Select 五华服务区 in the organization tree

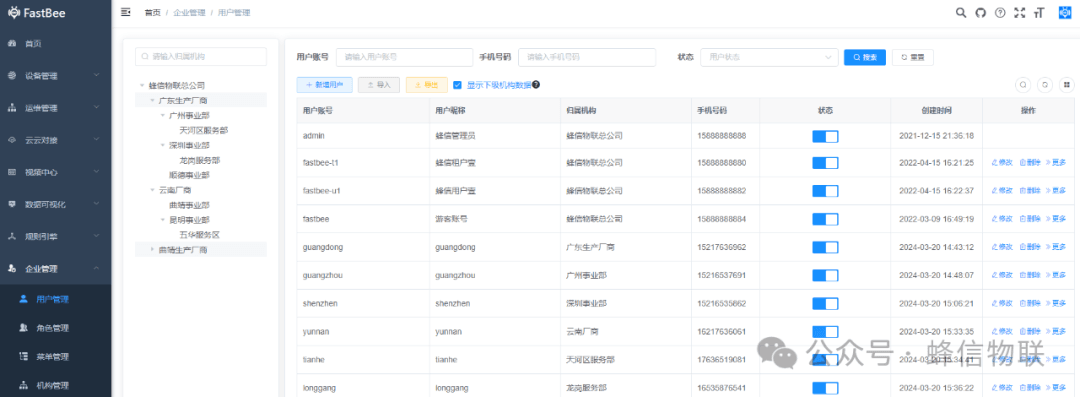tap(199, 235)
